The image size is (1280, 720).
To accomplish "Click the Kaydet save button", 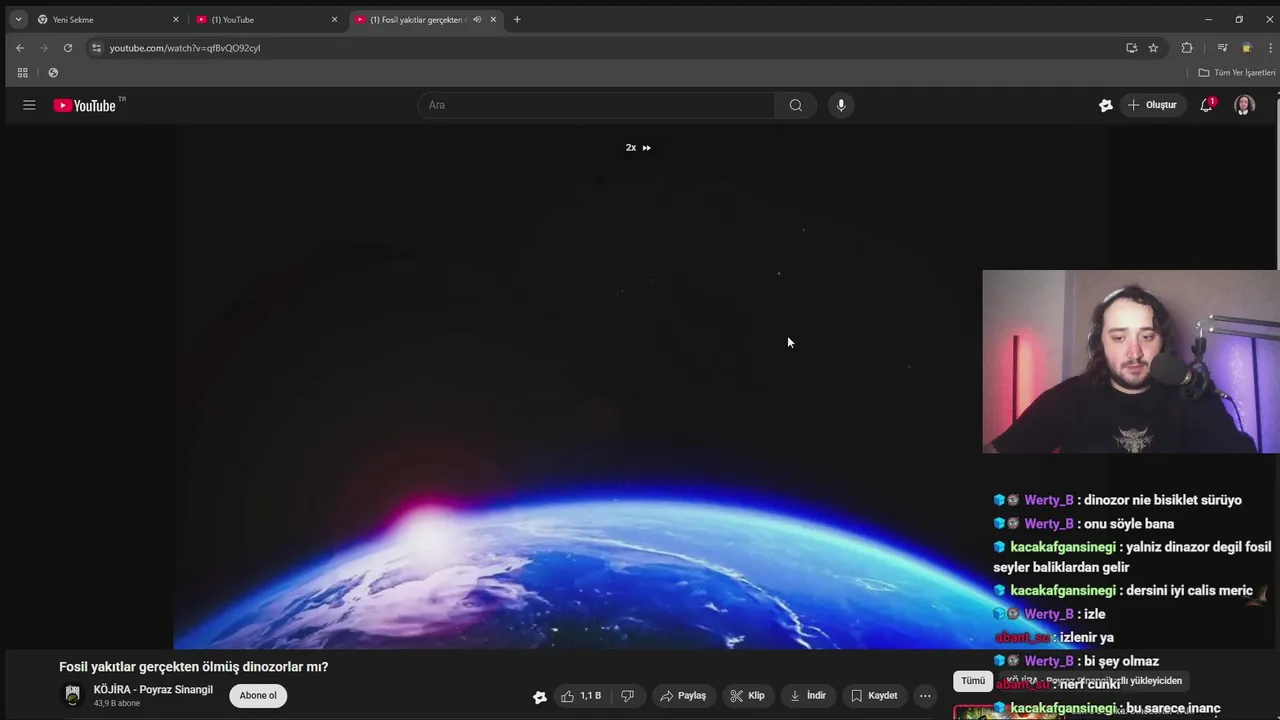I will pyautogui.click(x=874, y=696).
